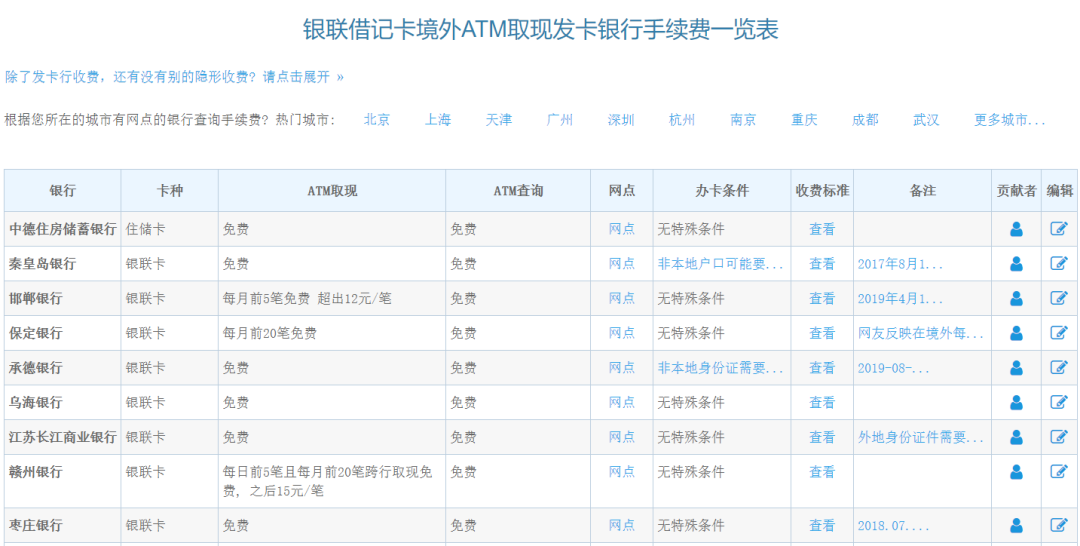
Task: Open remark 2017年8月1... for 秦皇岛银行
Action: [900, 264]
